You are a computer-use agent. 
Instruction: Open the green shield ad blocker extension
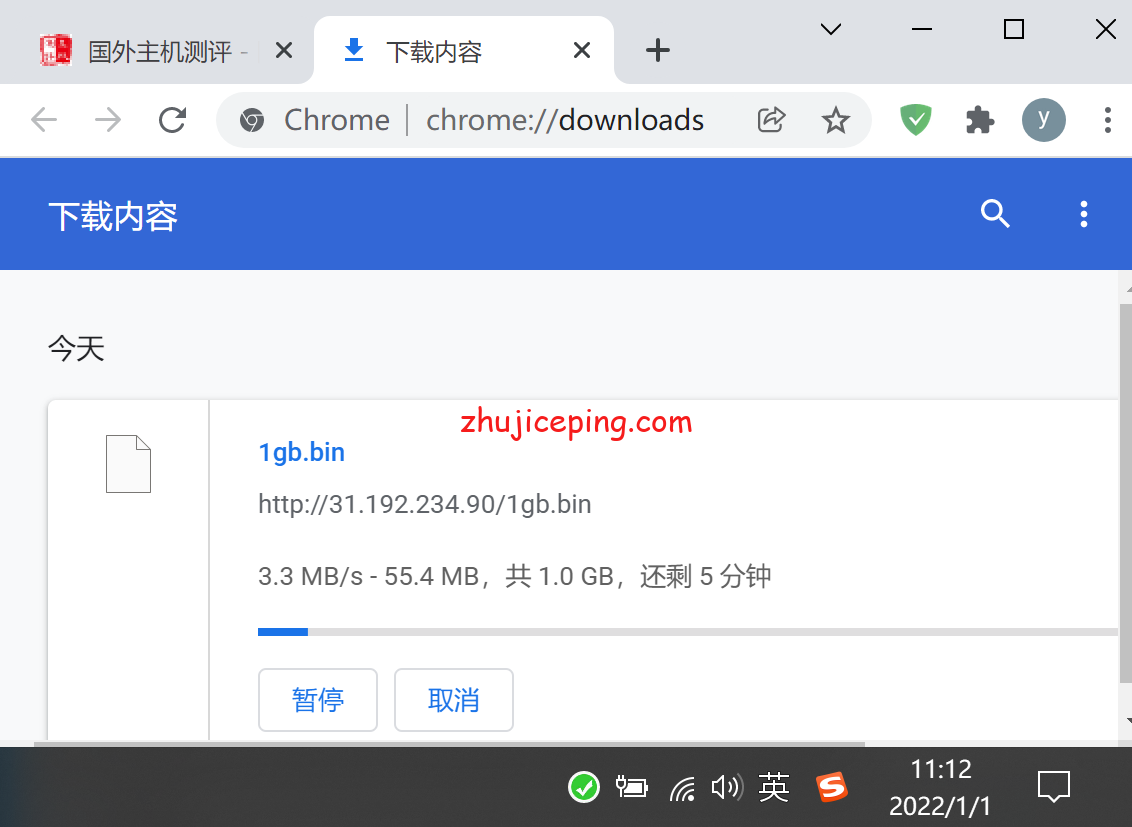[915, 120]
